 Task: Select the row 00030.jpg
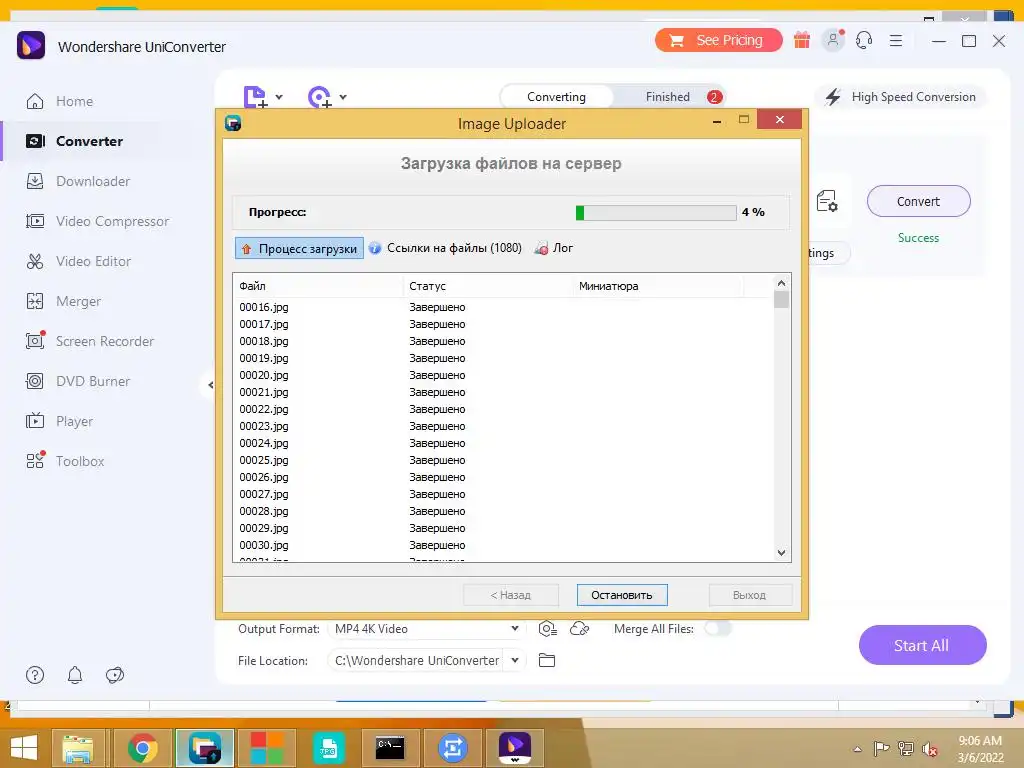tap(503, 545)
